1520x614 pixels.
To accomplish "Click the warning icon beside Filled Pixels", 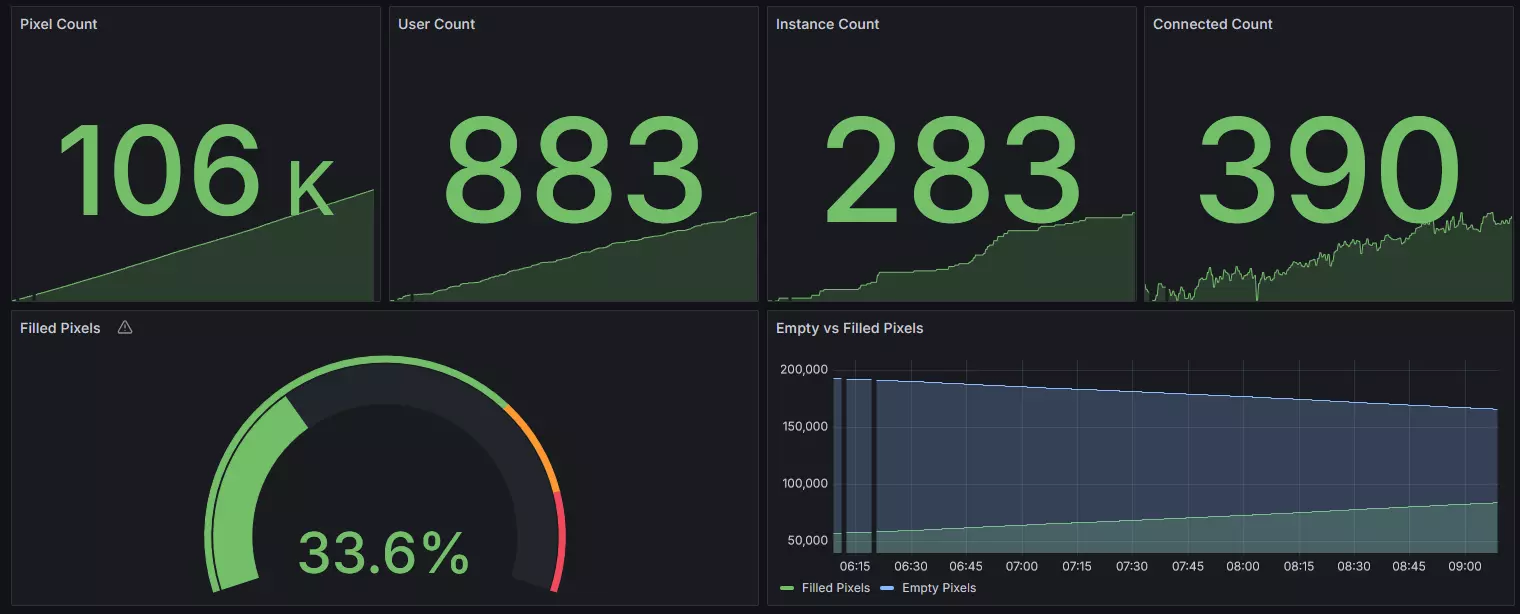I will tap(125, 327).
